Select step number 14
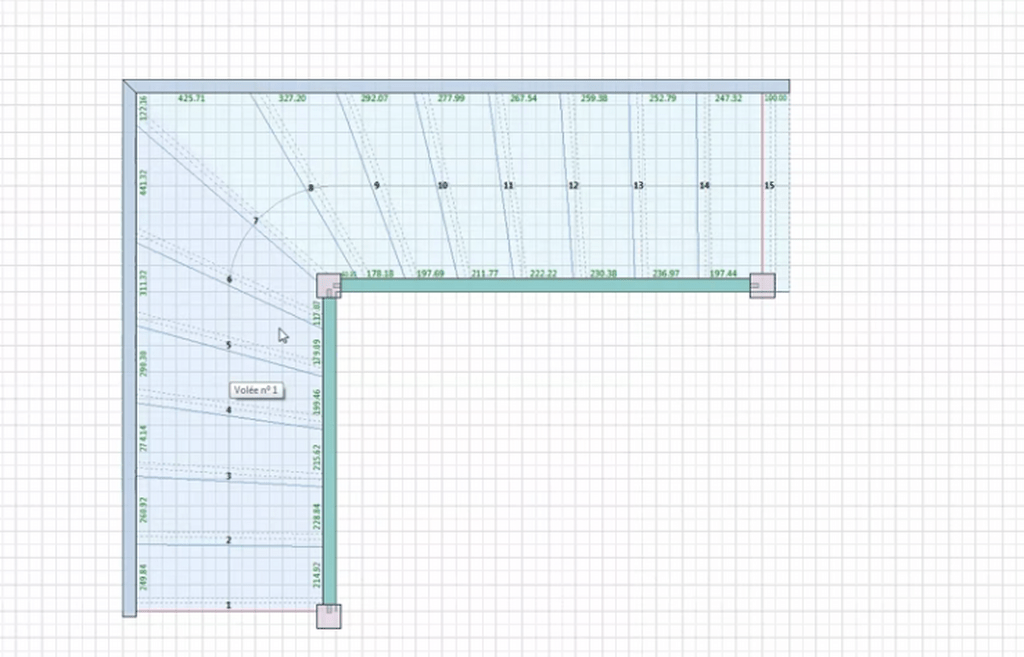The width and height of the screenshot is (1024, 657). [704, 185]
